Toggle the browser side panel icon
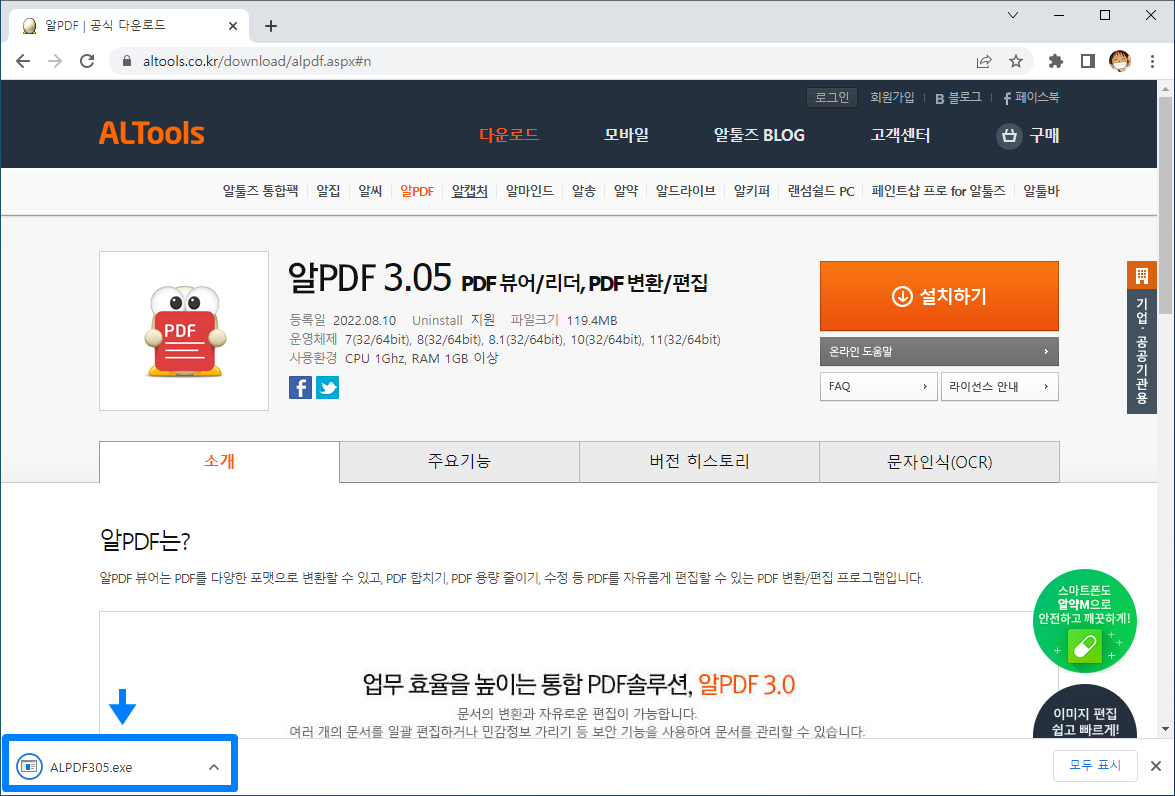Viewport: 1175px width, 796px height. [x=1087, y=61]
